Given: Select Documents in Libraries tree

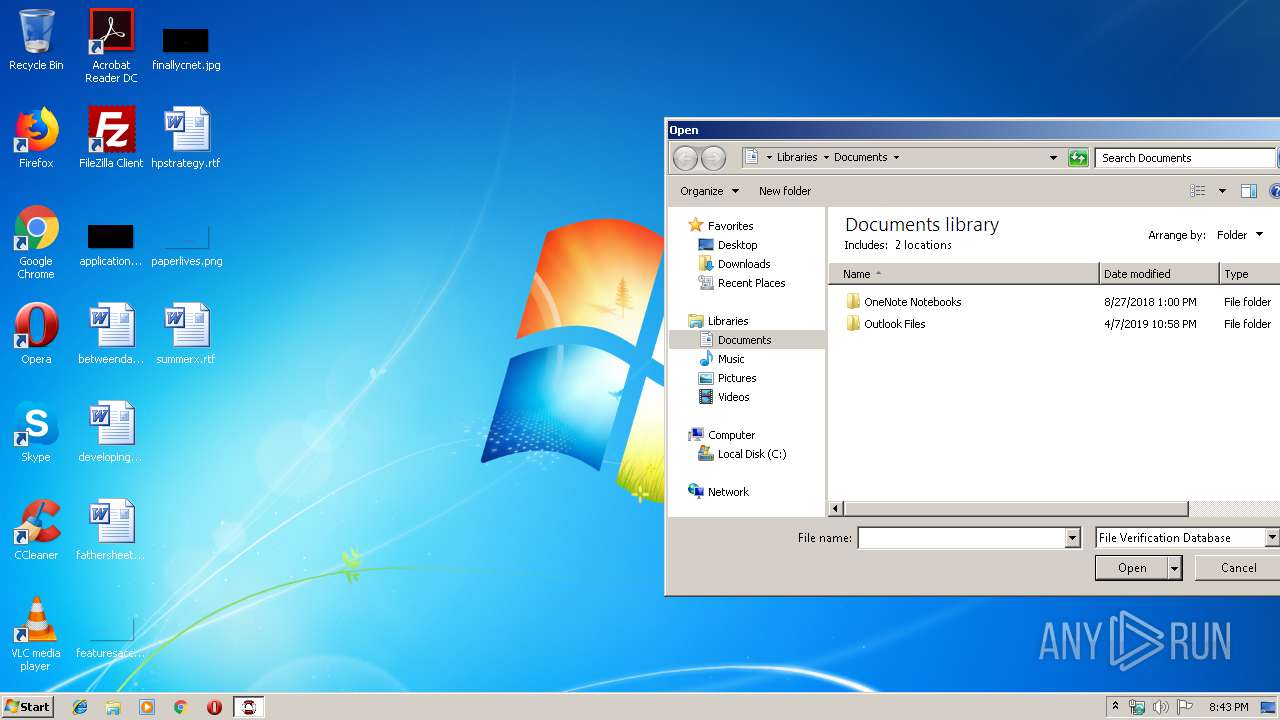Looking at the screenshot, I should tap(745, 340).
